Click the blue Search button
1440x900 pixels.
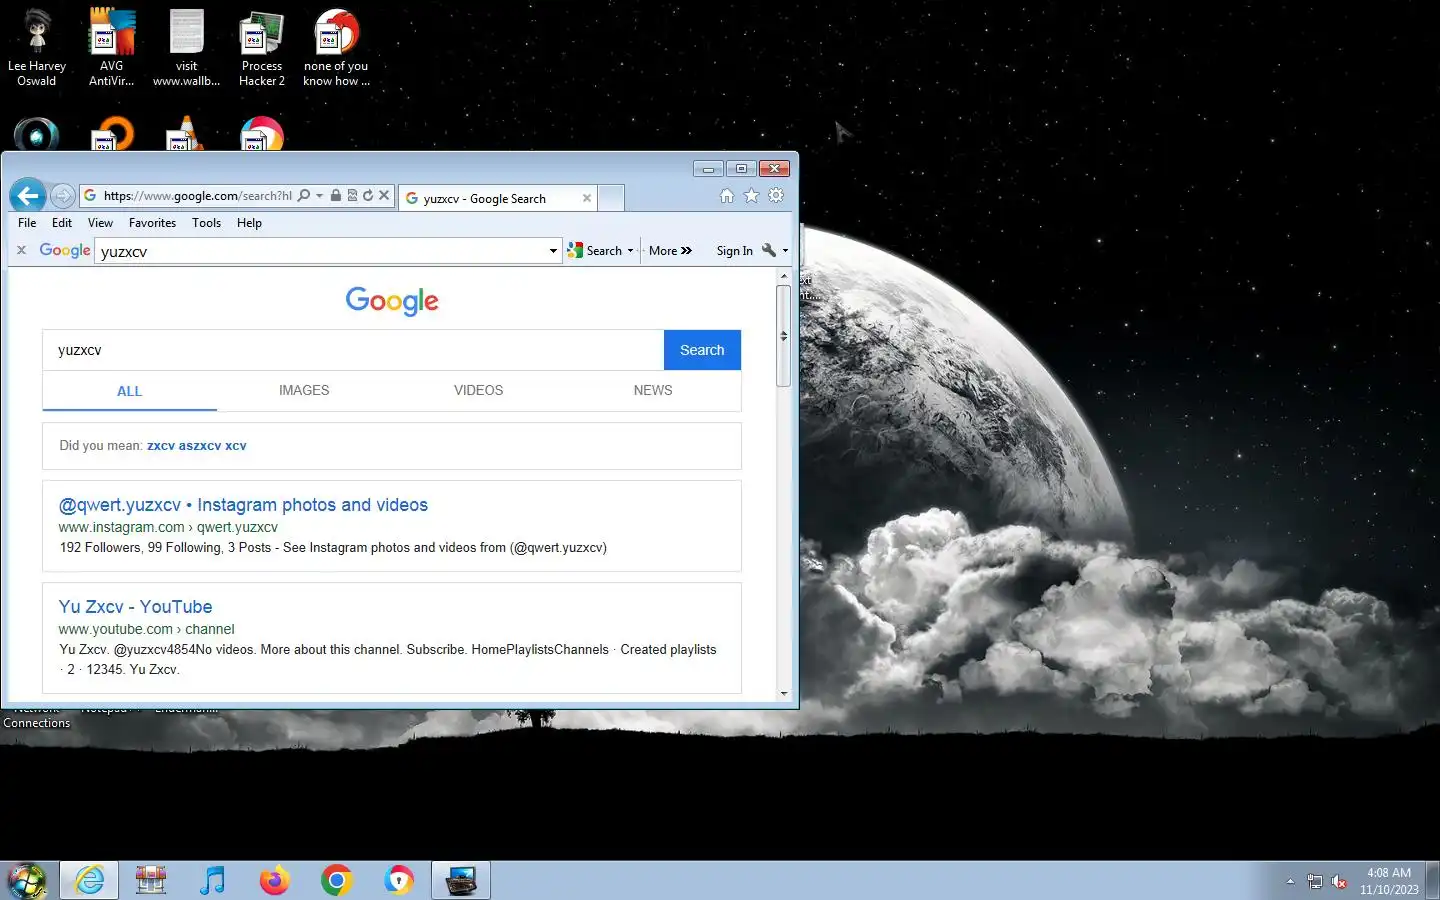(702, 350)
